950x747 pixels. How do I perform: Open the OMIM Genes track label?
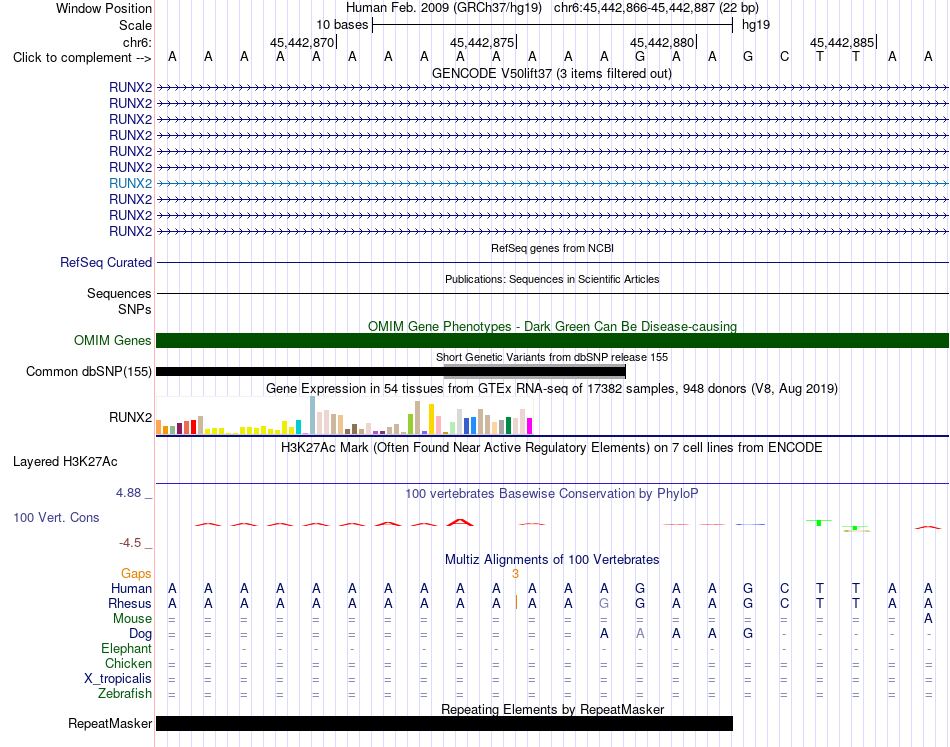click(x=112, y=340)
